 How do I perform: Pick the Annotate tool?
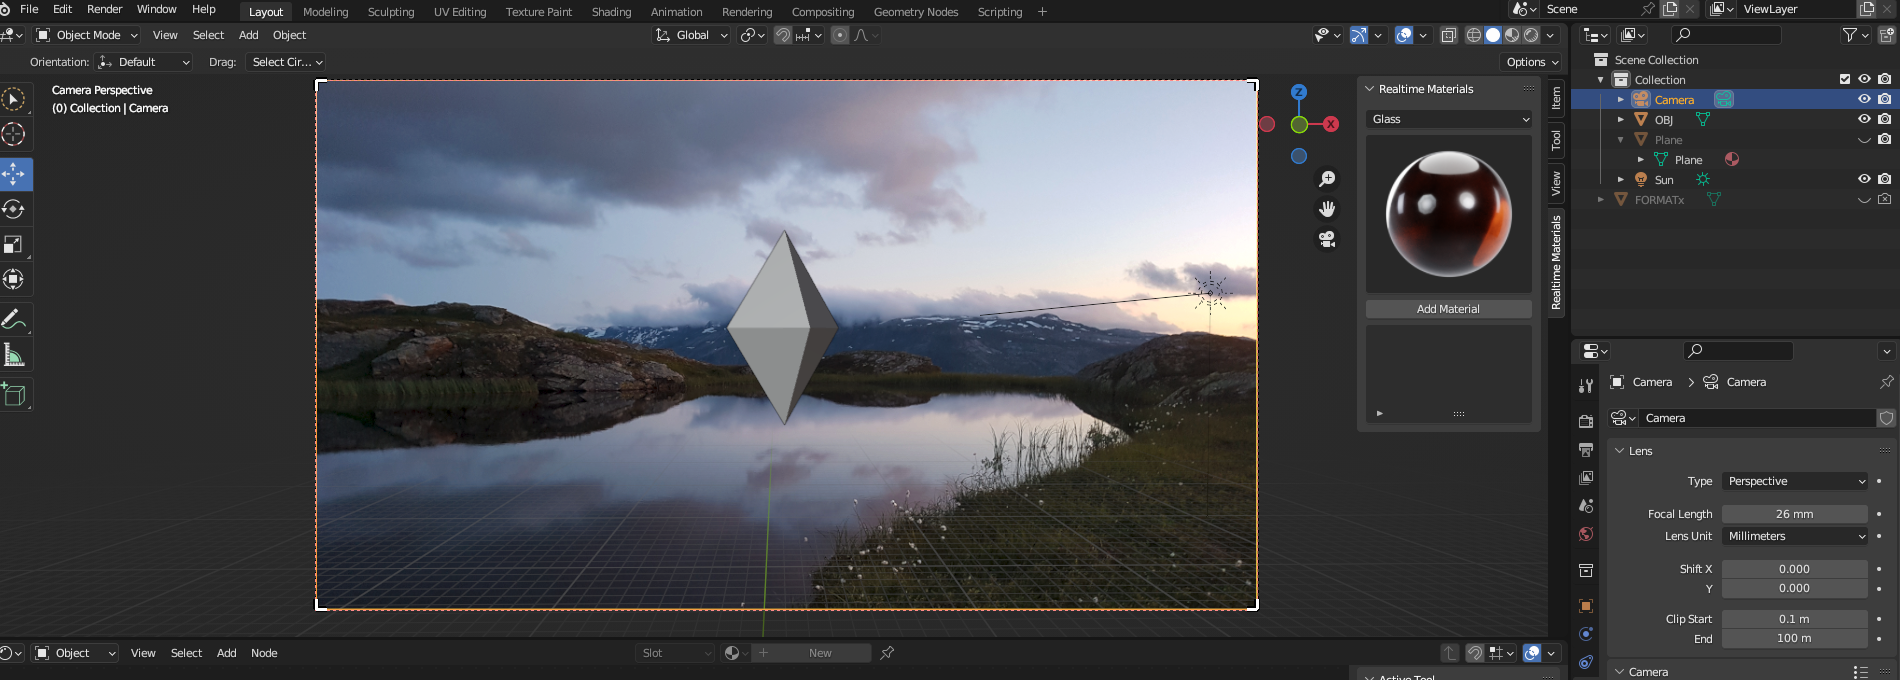coord(15,320)
